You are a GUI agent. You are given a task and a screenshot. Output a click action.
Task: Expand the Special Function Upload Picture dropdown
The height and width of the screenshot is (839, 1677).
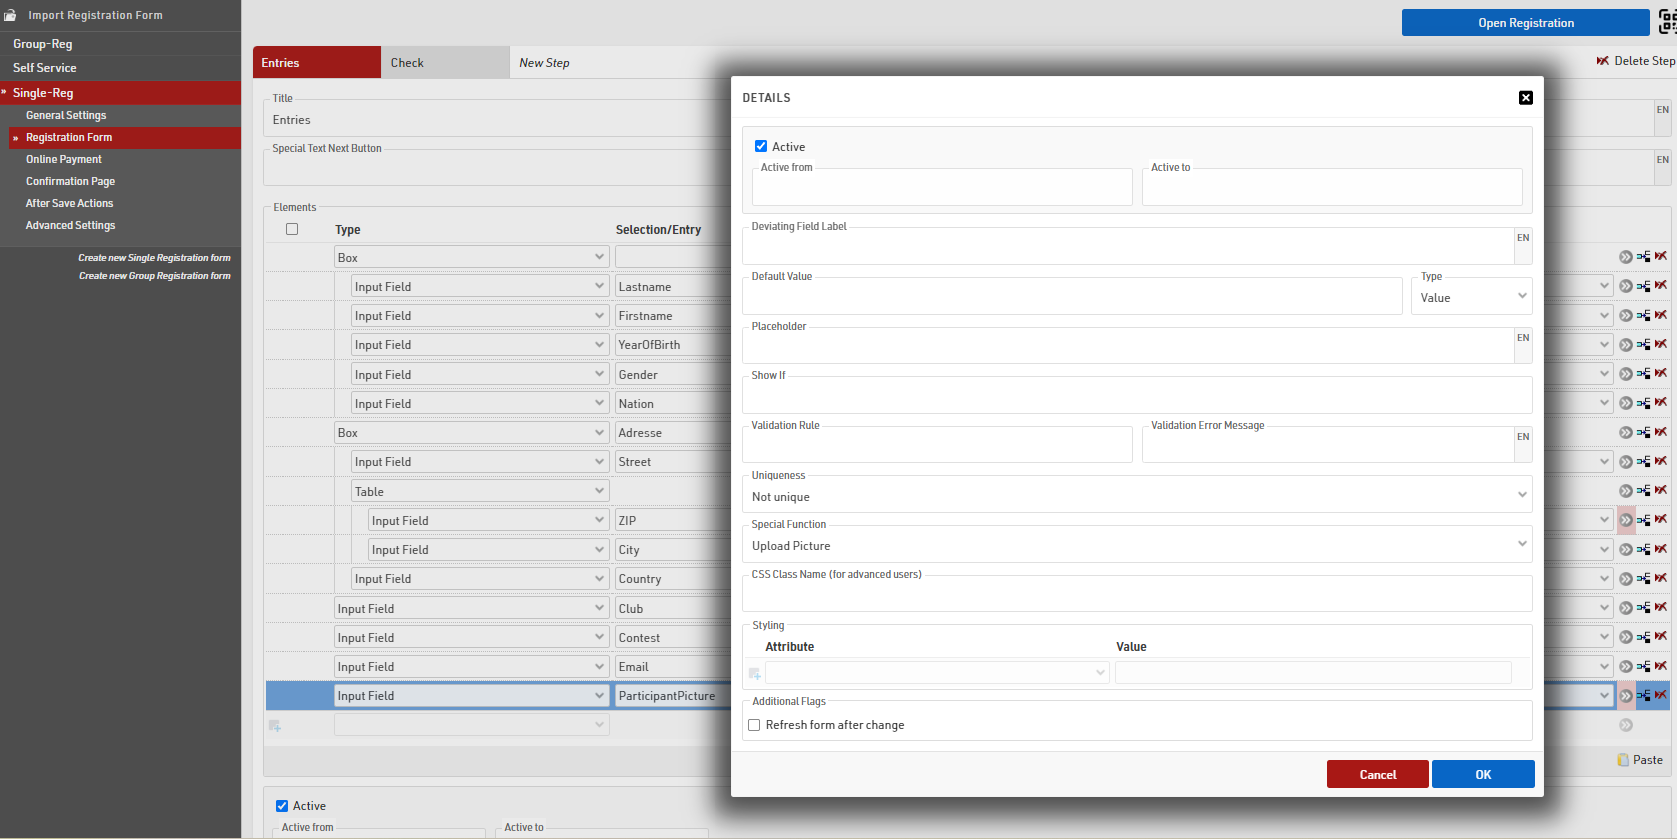point(1136,546)
